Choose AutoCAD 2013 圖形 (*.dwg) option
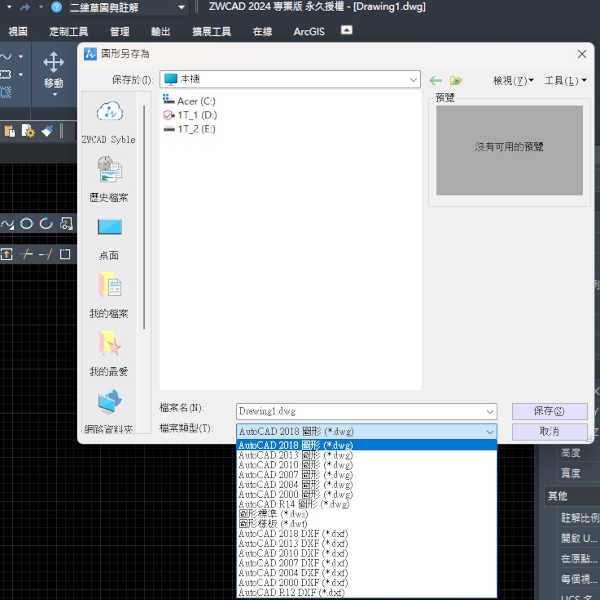Screen dimensions: 600x600 [x=367, y=455]
